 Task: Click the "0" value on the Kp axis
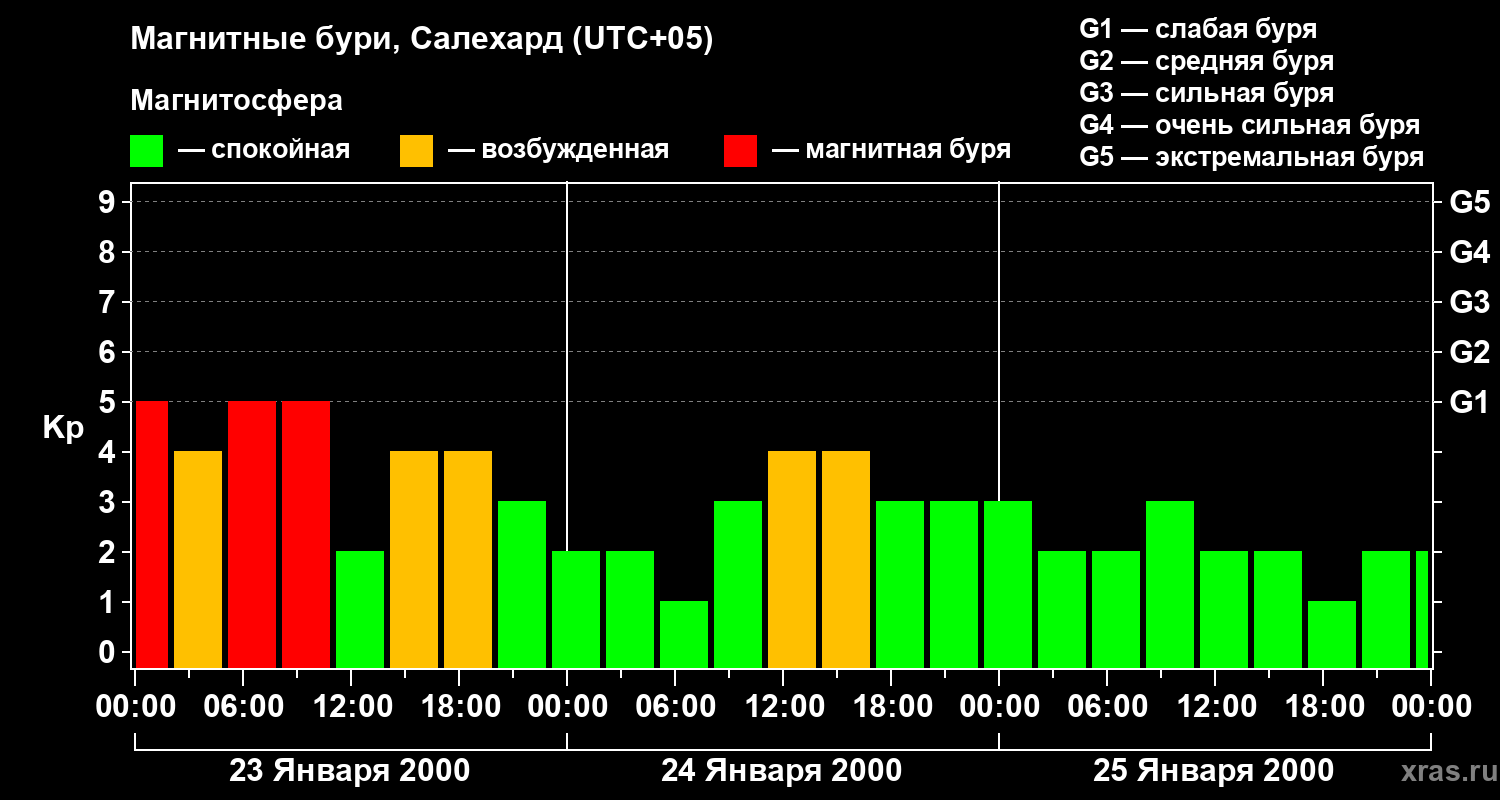click(109, 652)
